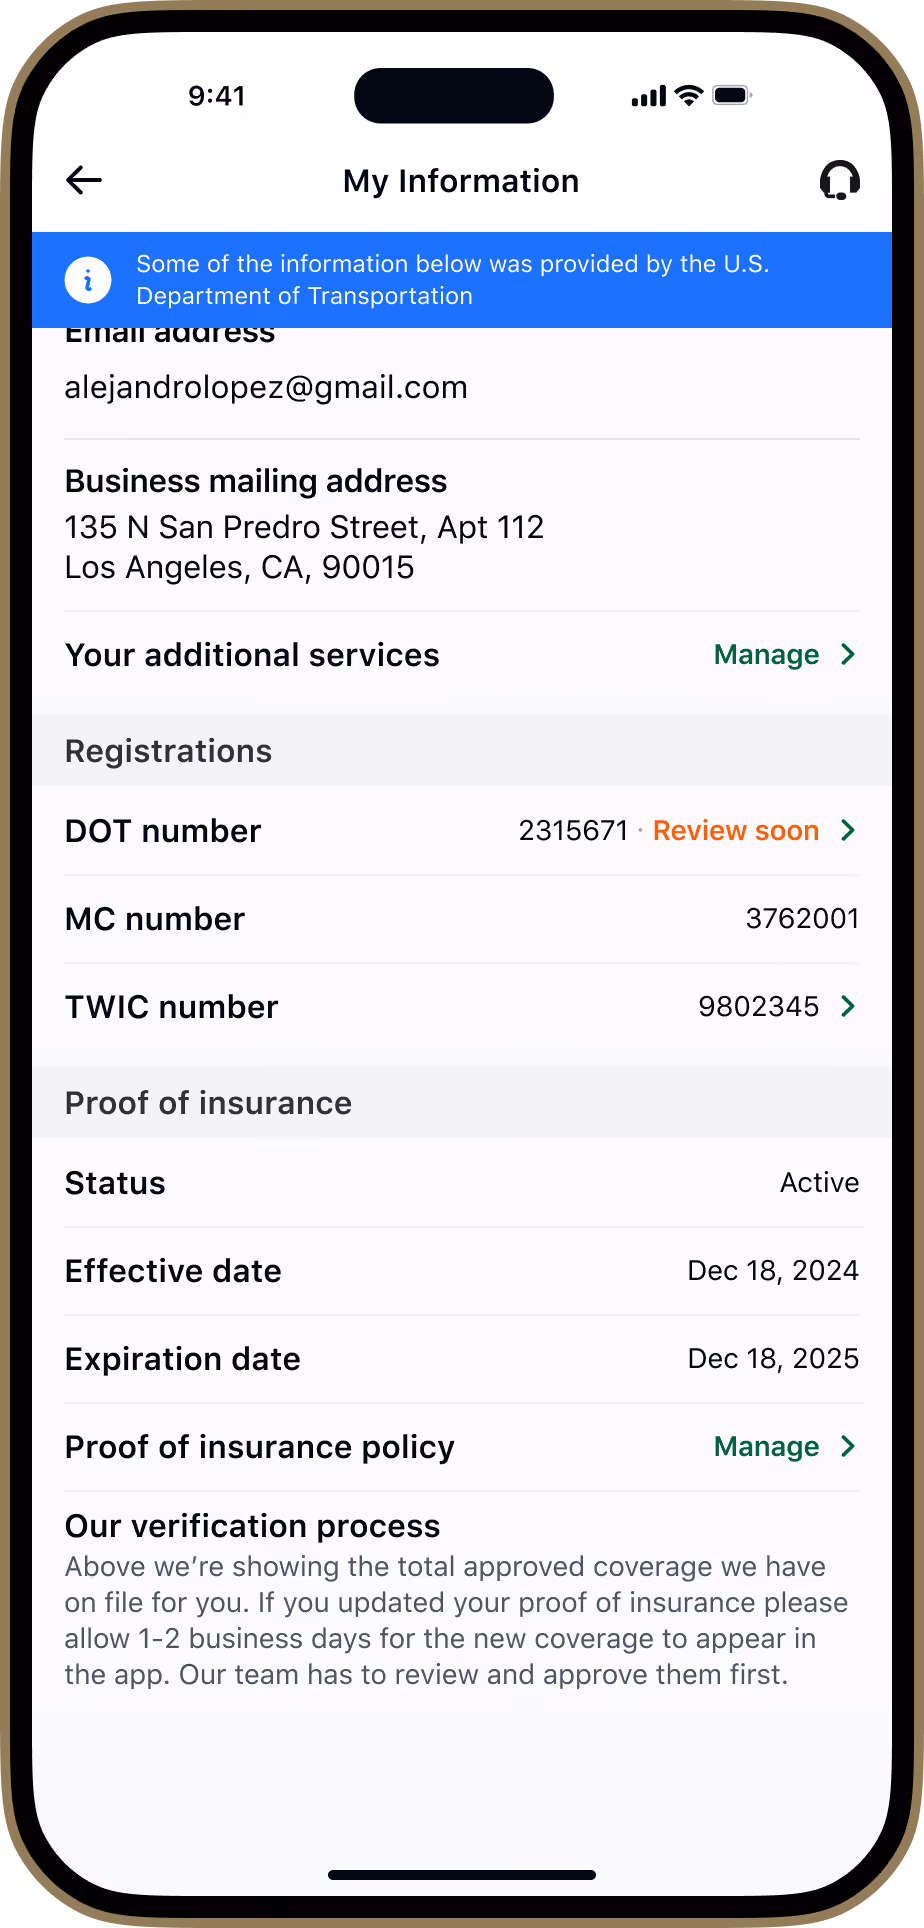Screen dimensions: 924x1928
Task: Expand DOT number row chevron
Action: (848, 830)
